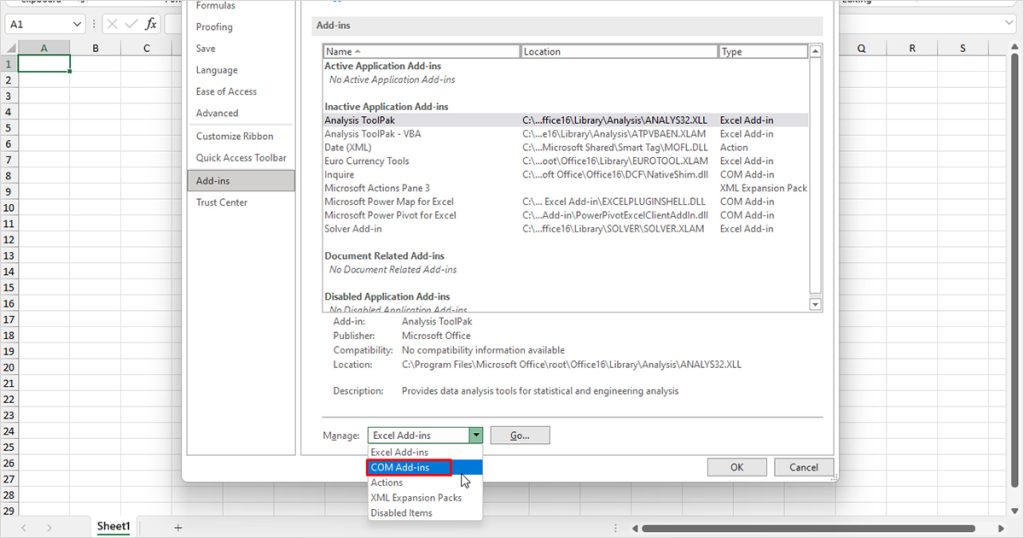The width and height of the screenshot is (1024, 538).
Task: Click the previous sheet navigation arrow
Action: (x=24, y=528)
